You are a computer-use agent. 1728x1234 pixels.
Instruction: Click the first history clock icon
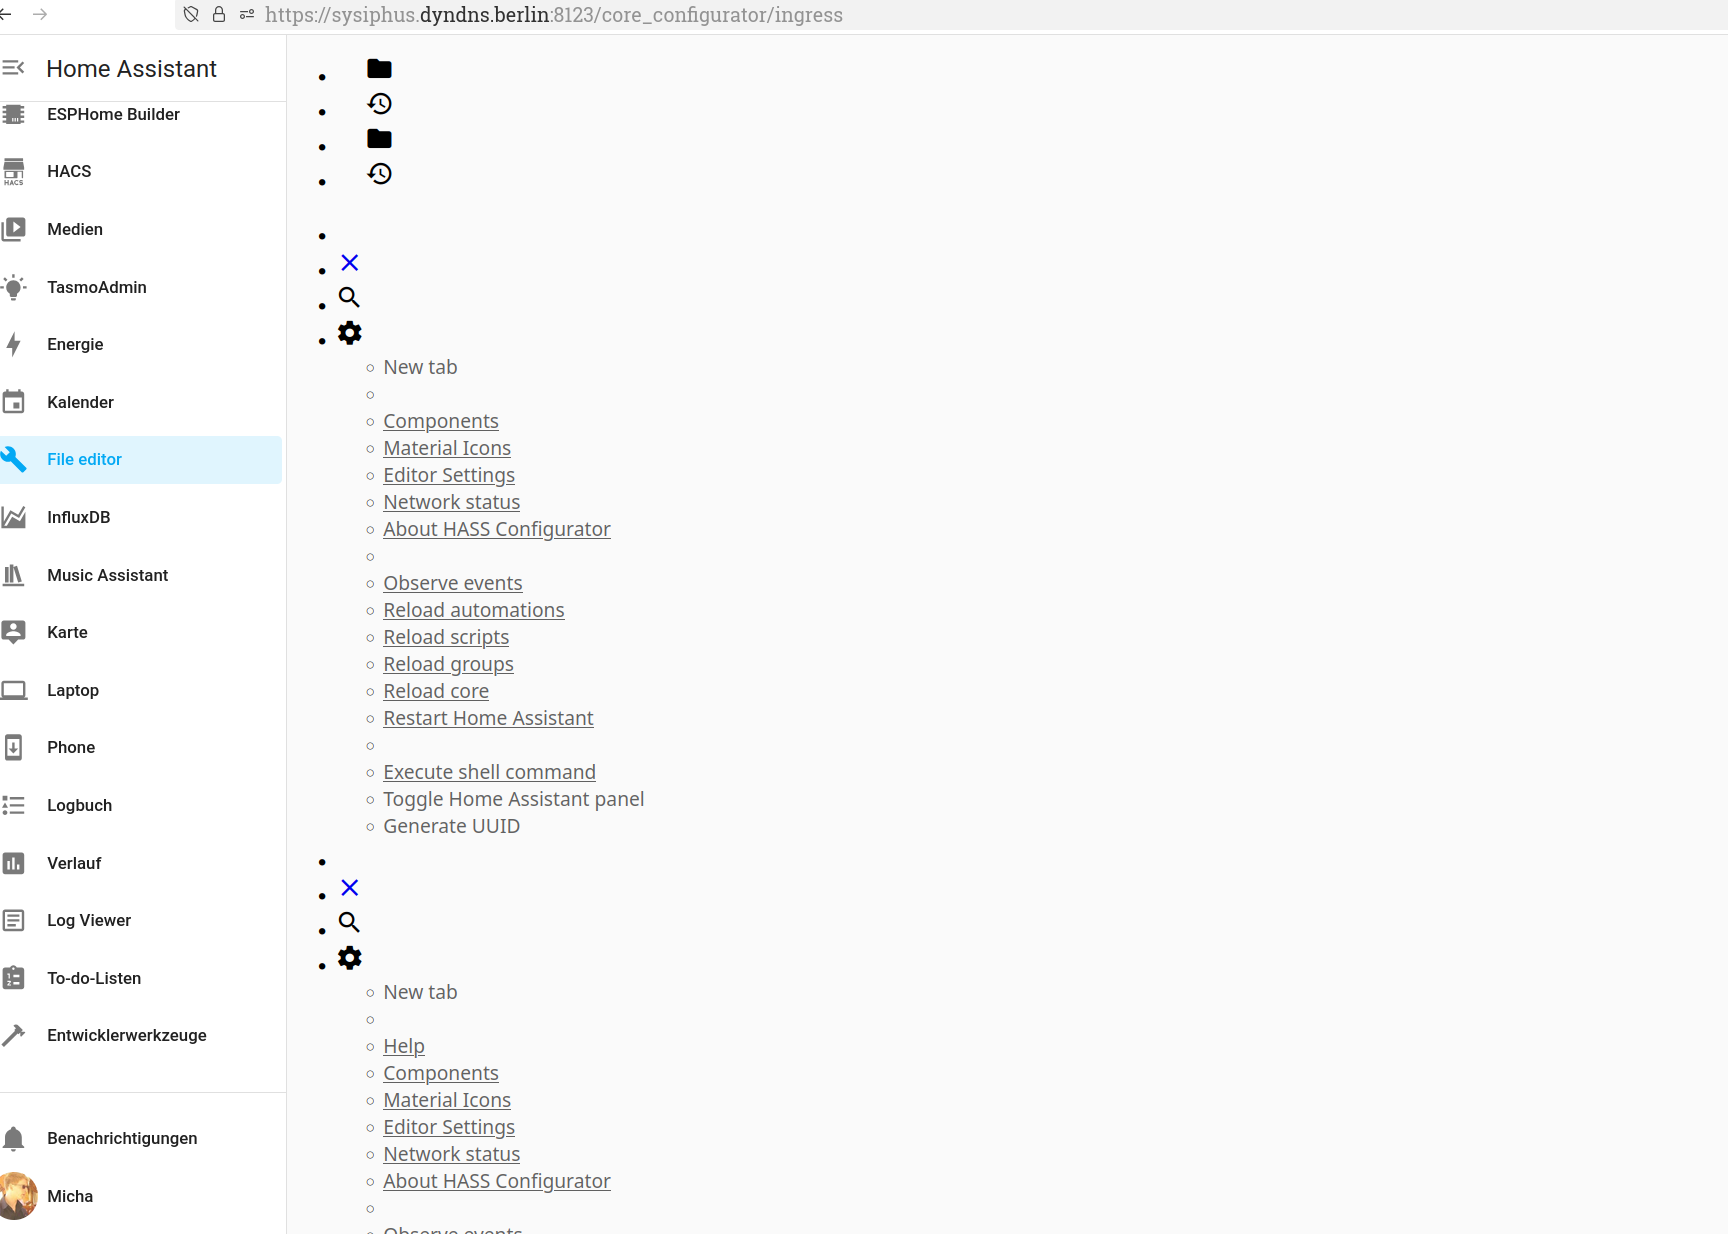click(x=379, y=104)
